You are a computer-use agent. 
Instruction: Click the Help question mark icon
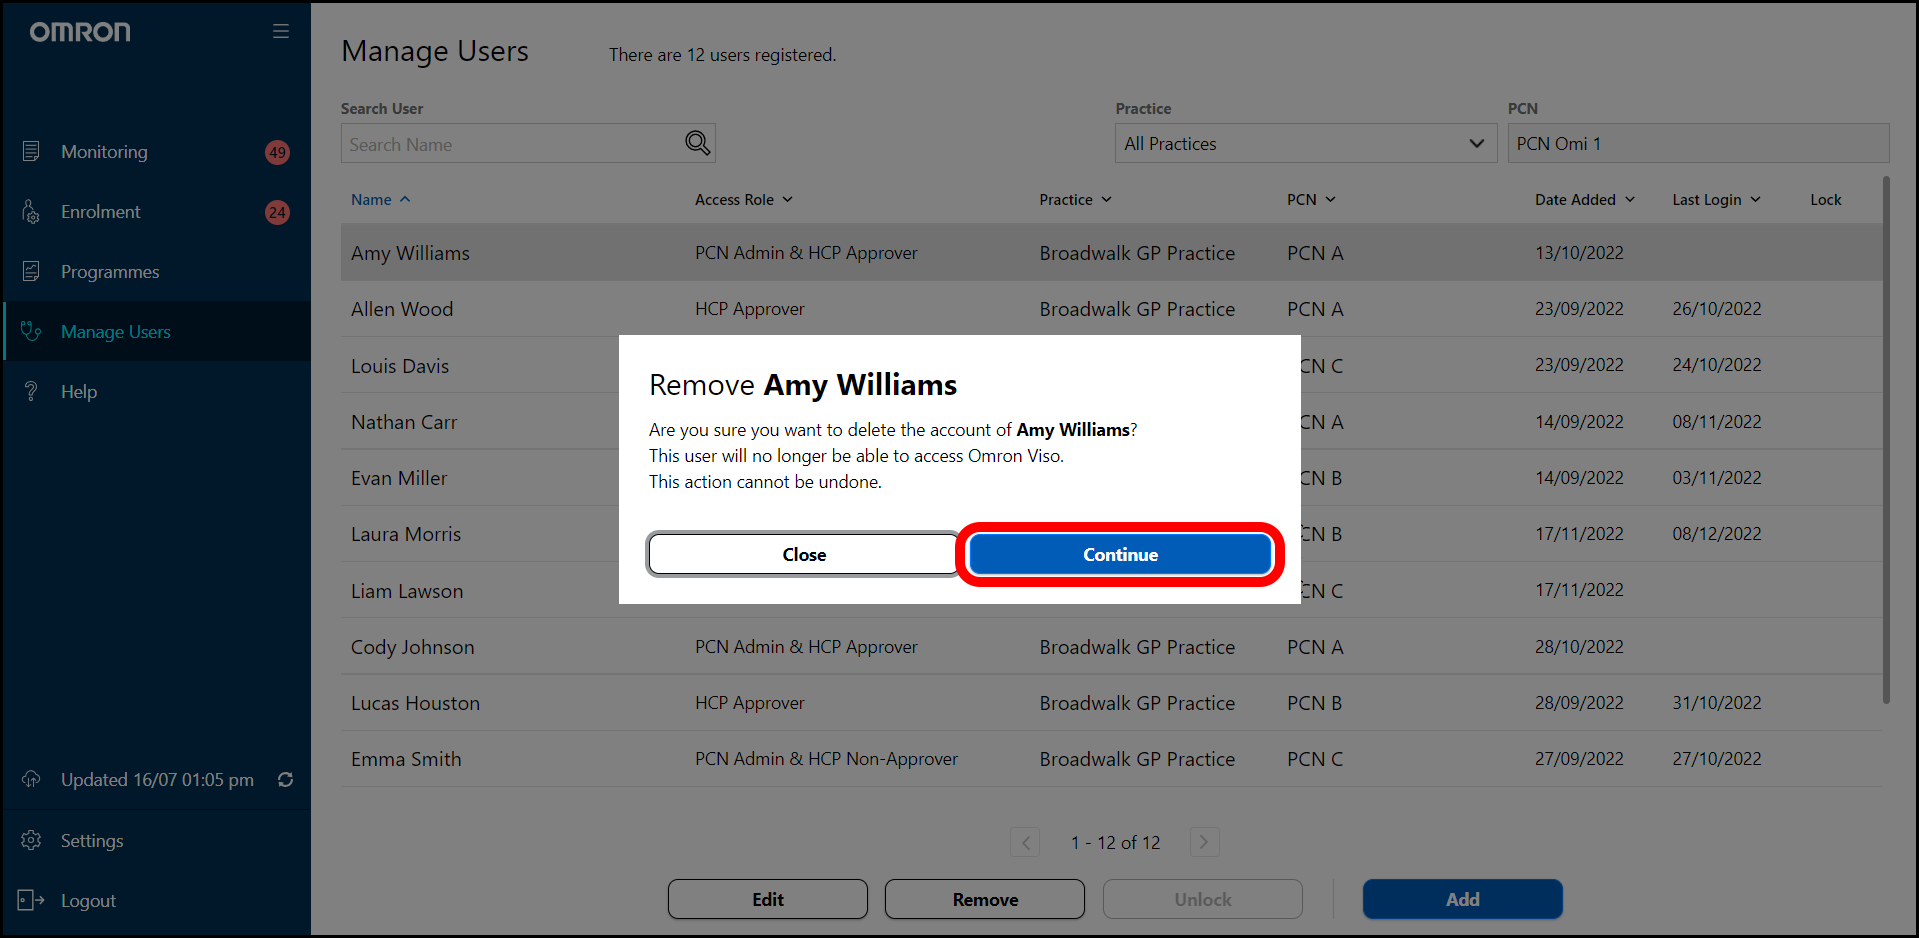click(31, 392)
